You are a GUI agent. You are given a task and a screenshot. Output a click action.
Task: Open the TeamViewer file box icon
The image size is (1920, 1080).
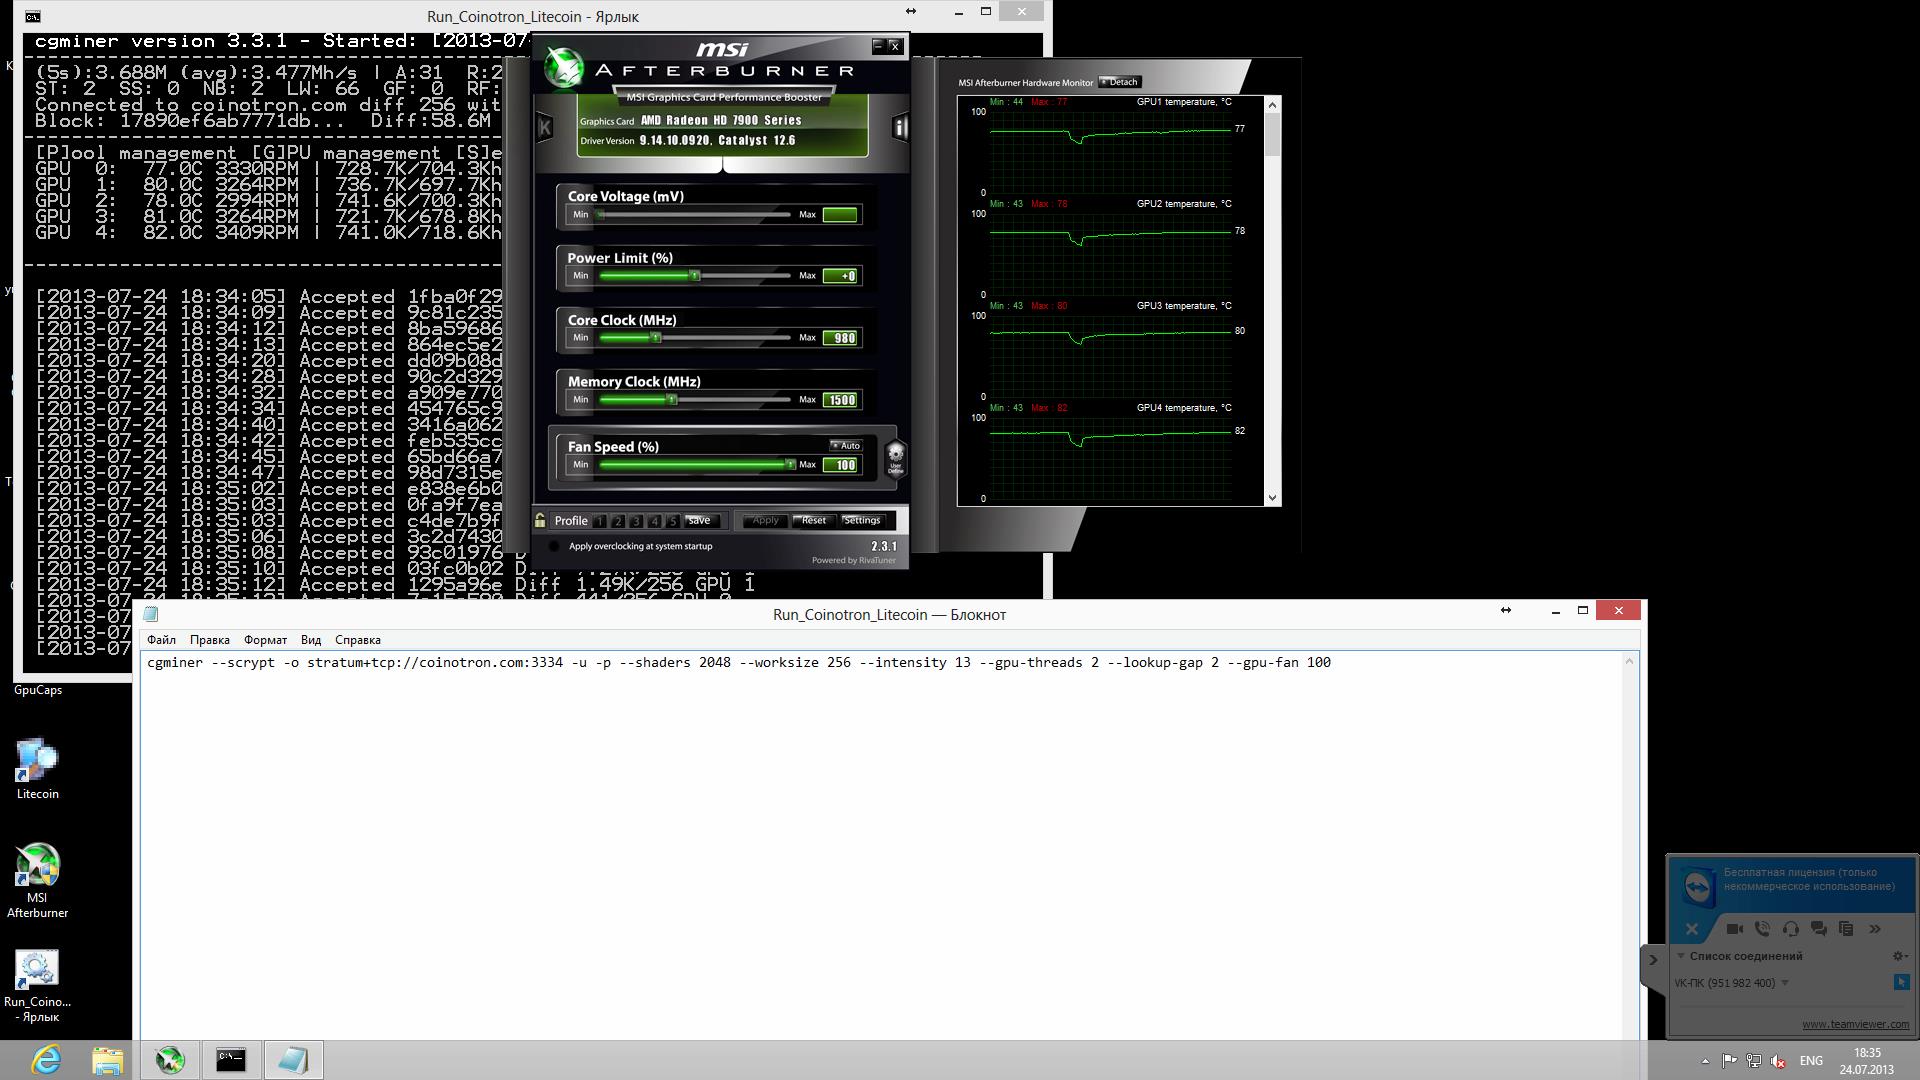click(1846, 929)
